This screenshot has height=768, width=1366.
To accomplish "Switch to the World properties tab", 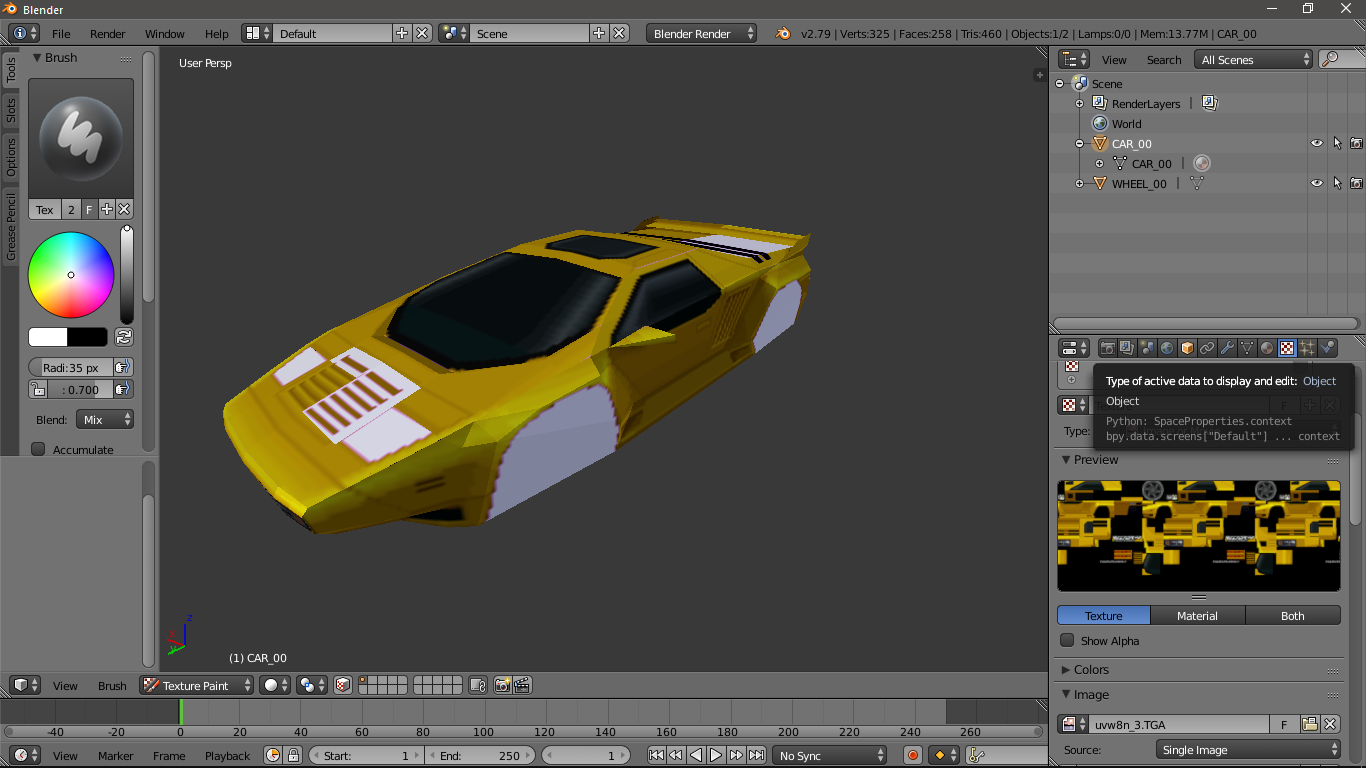I will [1167, 348].
